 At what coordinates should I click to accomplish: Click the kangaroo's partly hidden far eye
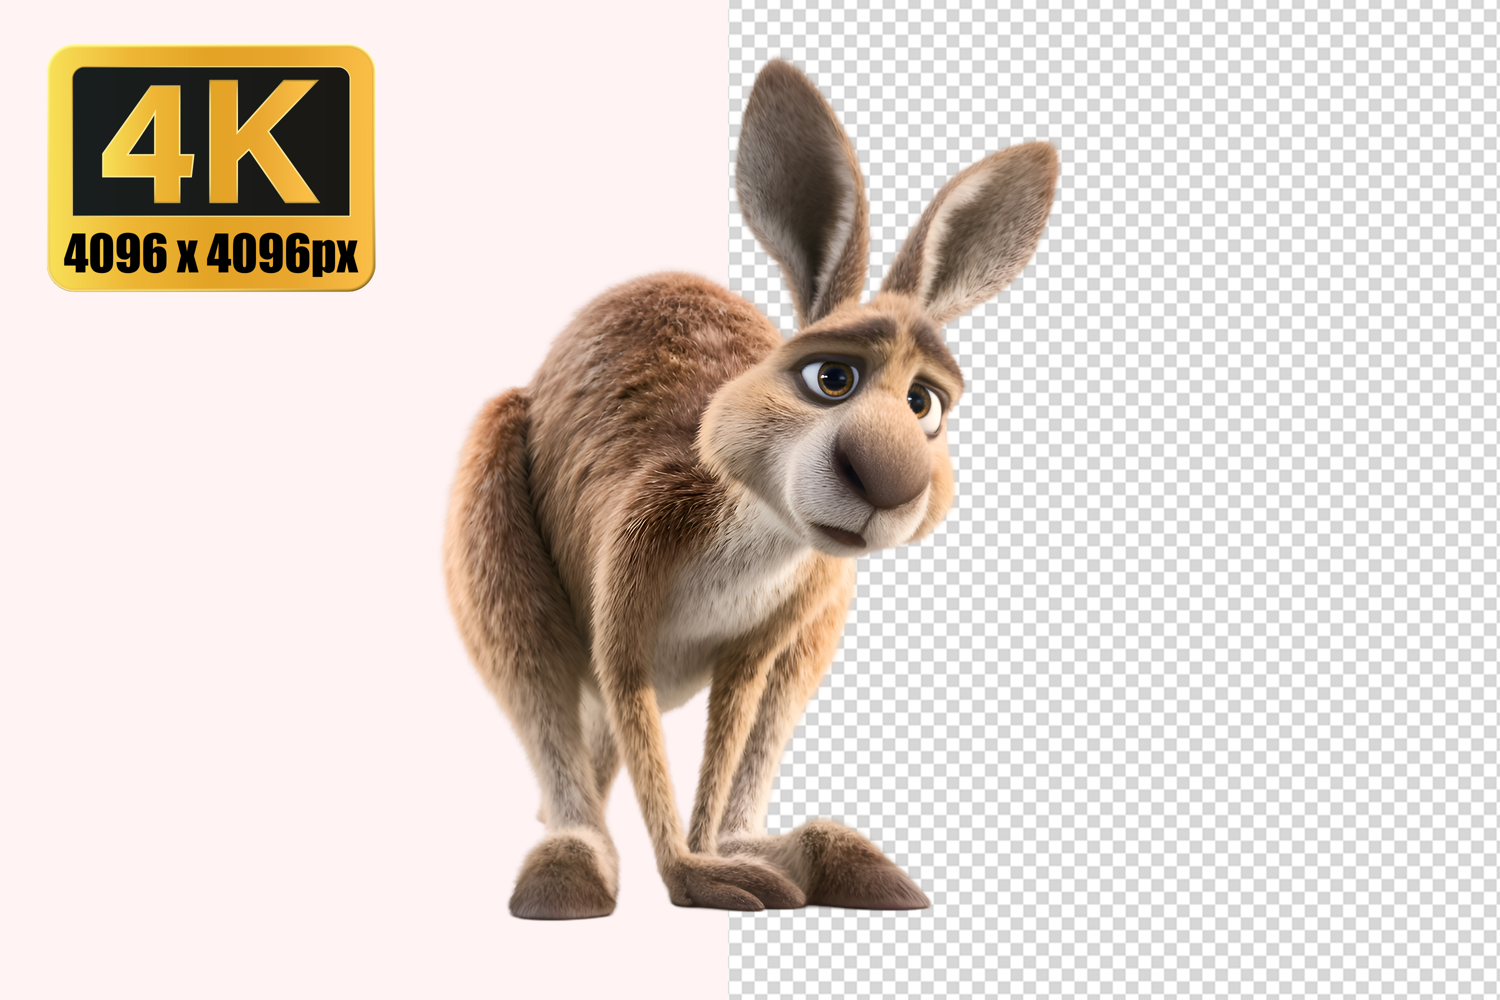click(922, 403)
